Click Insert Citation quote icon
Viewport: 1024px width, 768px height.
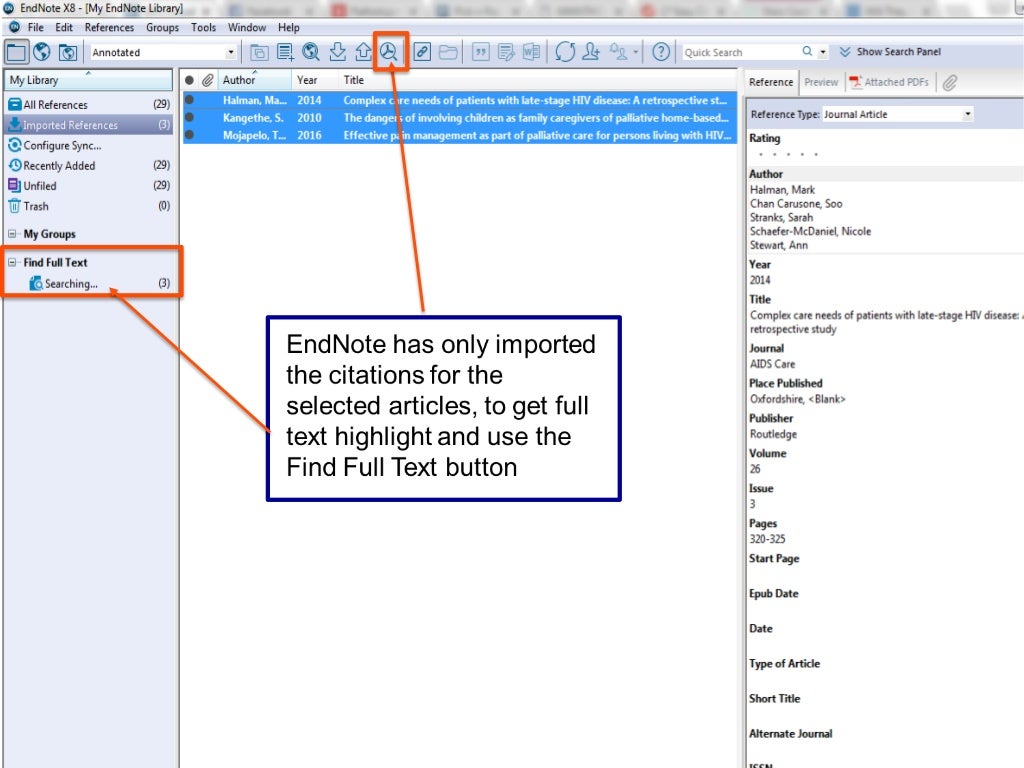coord(481,52)
